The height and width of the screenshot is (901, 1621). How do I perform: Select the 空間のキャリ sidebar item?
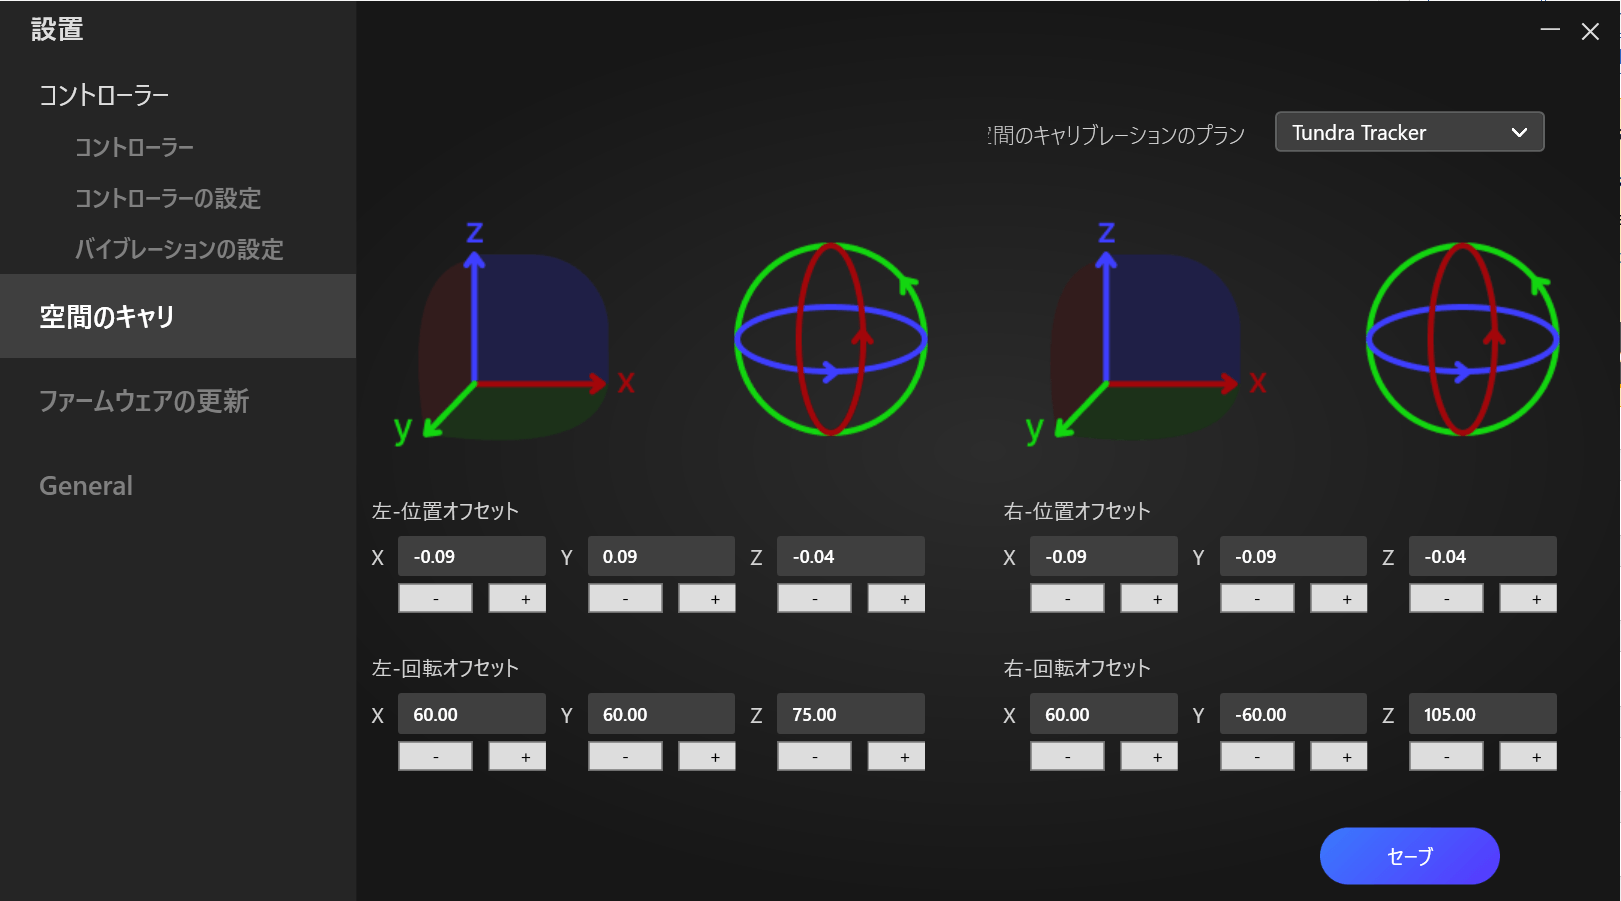(x=107, y=316)
